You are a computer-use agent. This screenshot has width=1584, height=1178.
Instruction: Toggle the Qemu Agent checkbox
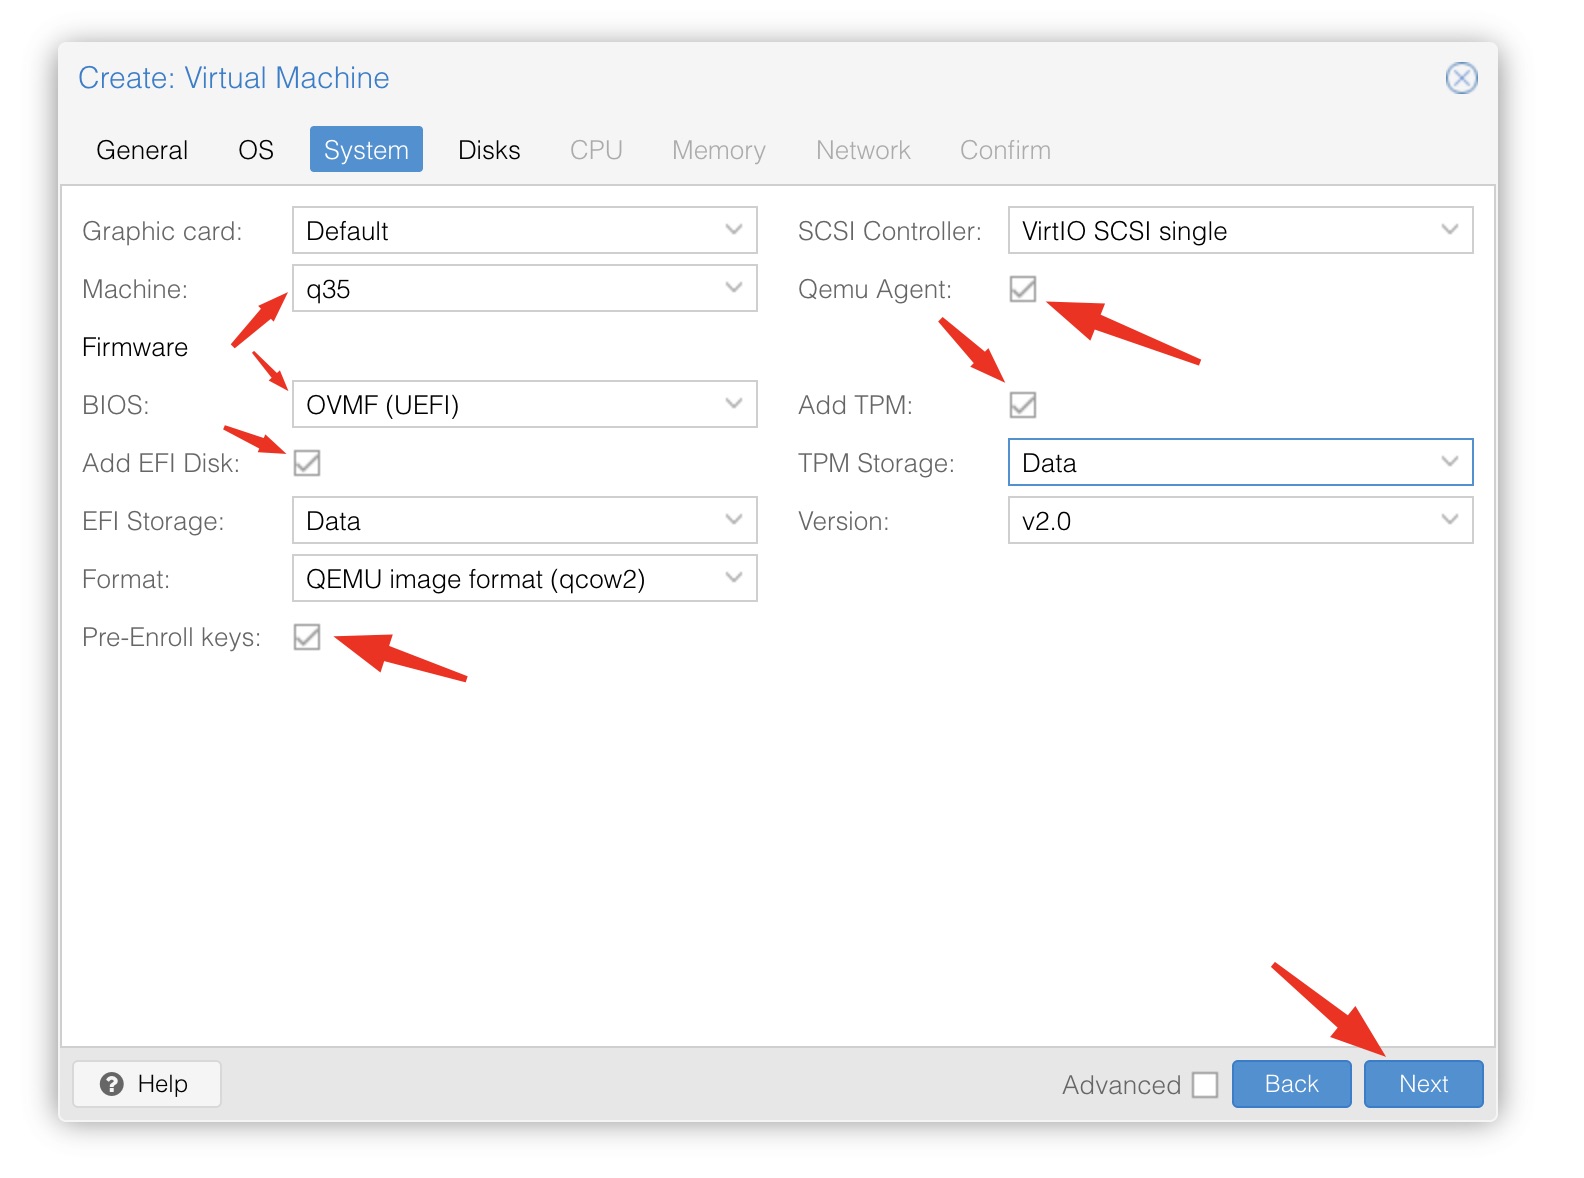1022,289
